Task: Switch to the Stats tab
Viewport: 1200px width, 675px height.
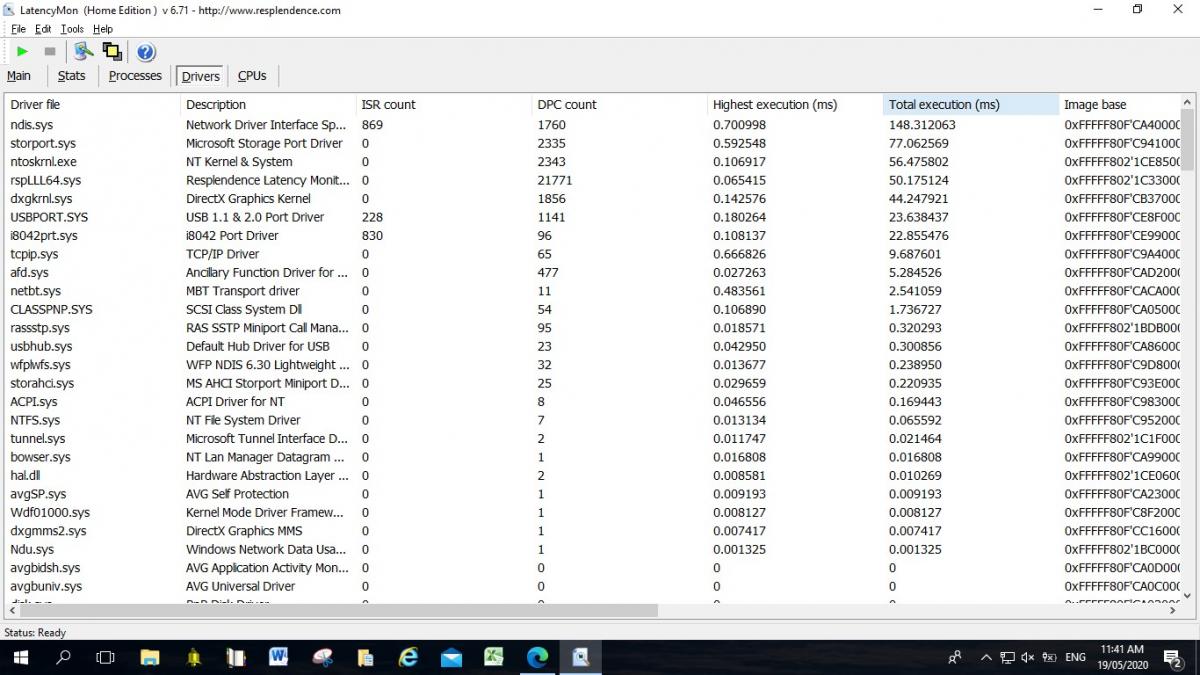Action: pos(72,76)
